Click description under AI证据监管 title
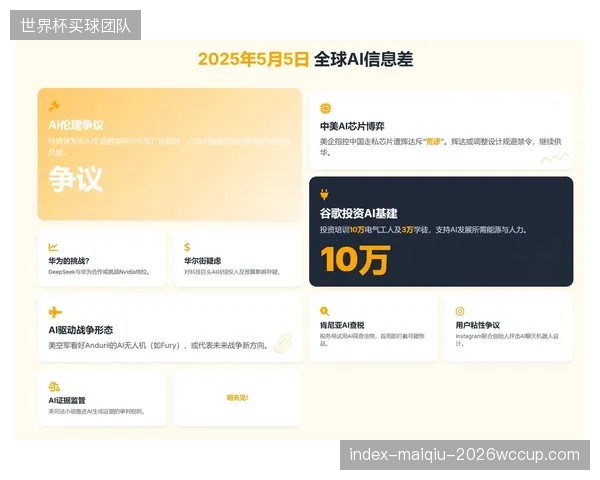 (96, 412)
